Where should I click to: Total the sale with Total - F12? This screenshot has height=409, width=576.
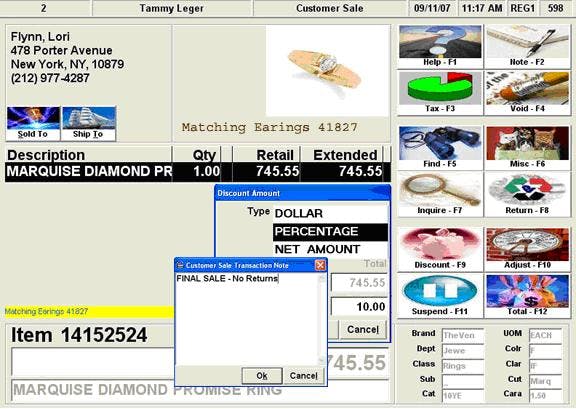(528, 296)
